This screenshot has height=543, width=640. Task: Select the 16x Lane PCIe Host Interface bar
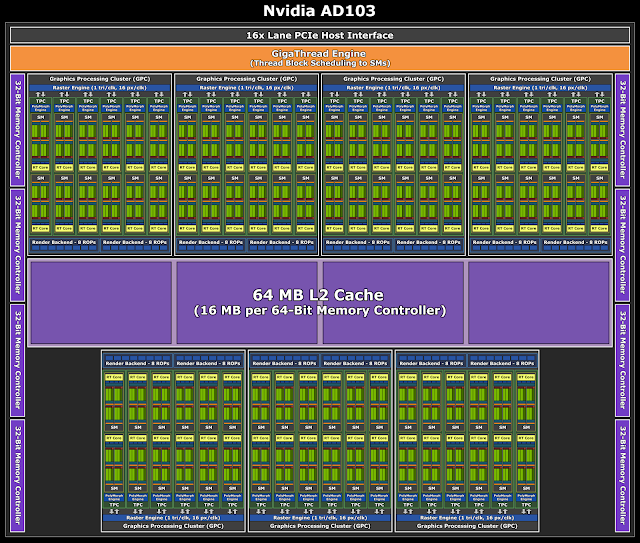[x=320, y=36]
